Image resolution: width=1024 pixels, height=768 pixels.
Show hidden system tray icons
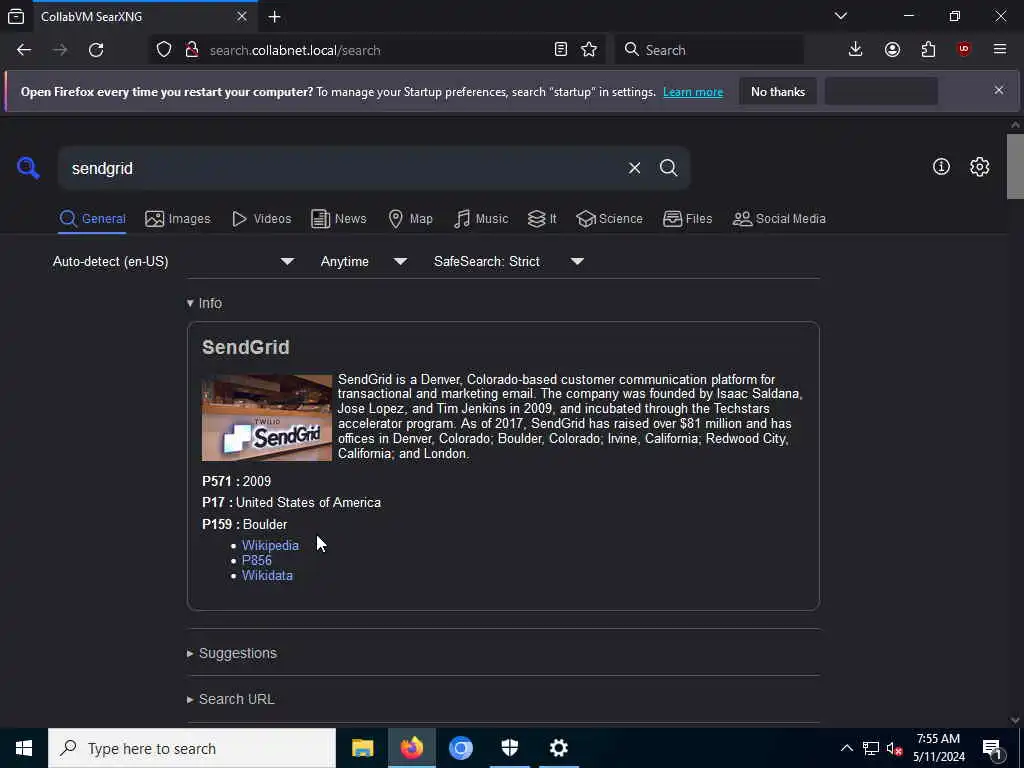pyautogui.click(x=846, y=748)
